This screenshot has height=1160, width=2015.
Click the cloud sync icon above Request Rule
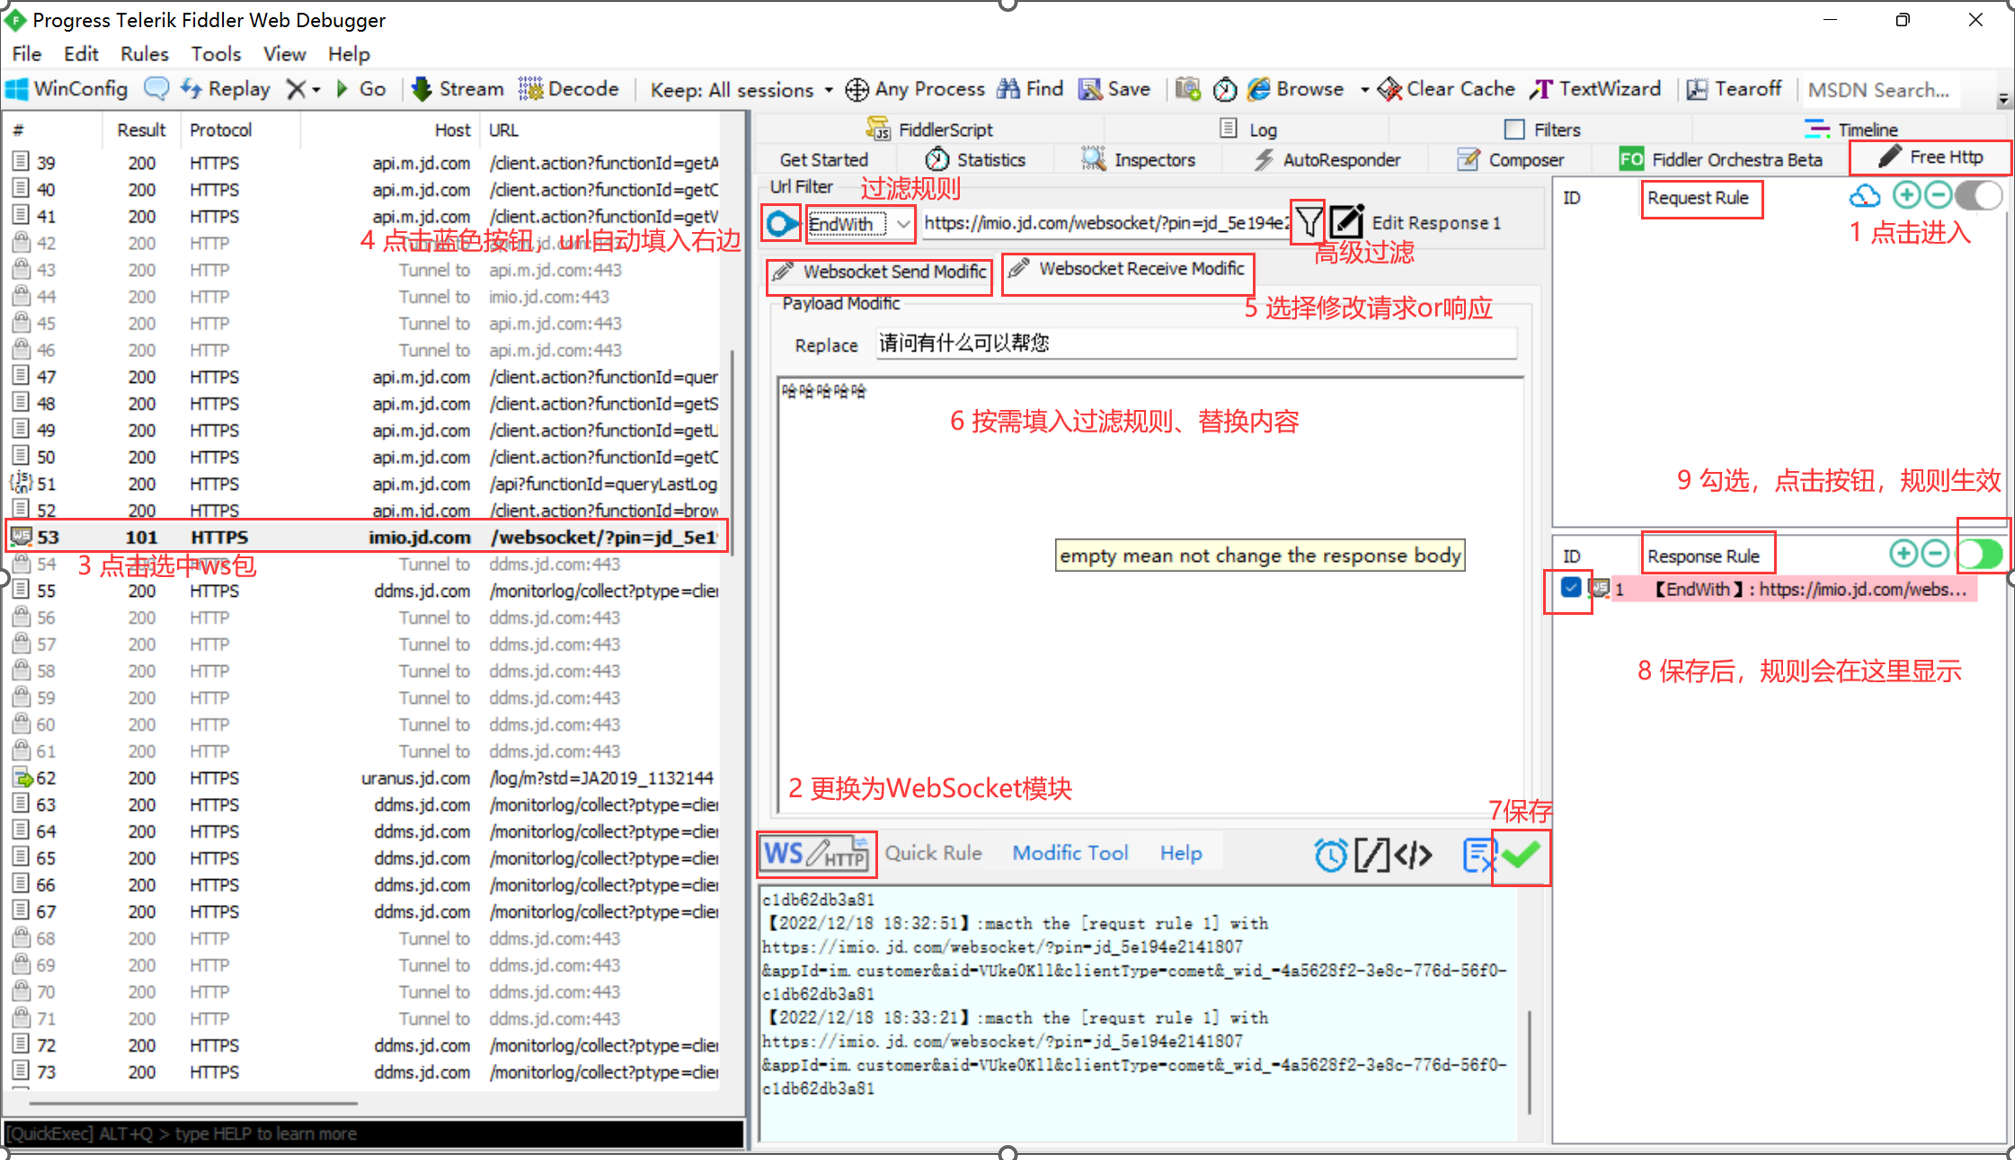[x=1865, y=196]
